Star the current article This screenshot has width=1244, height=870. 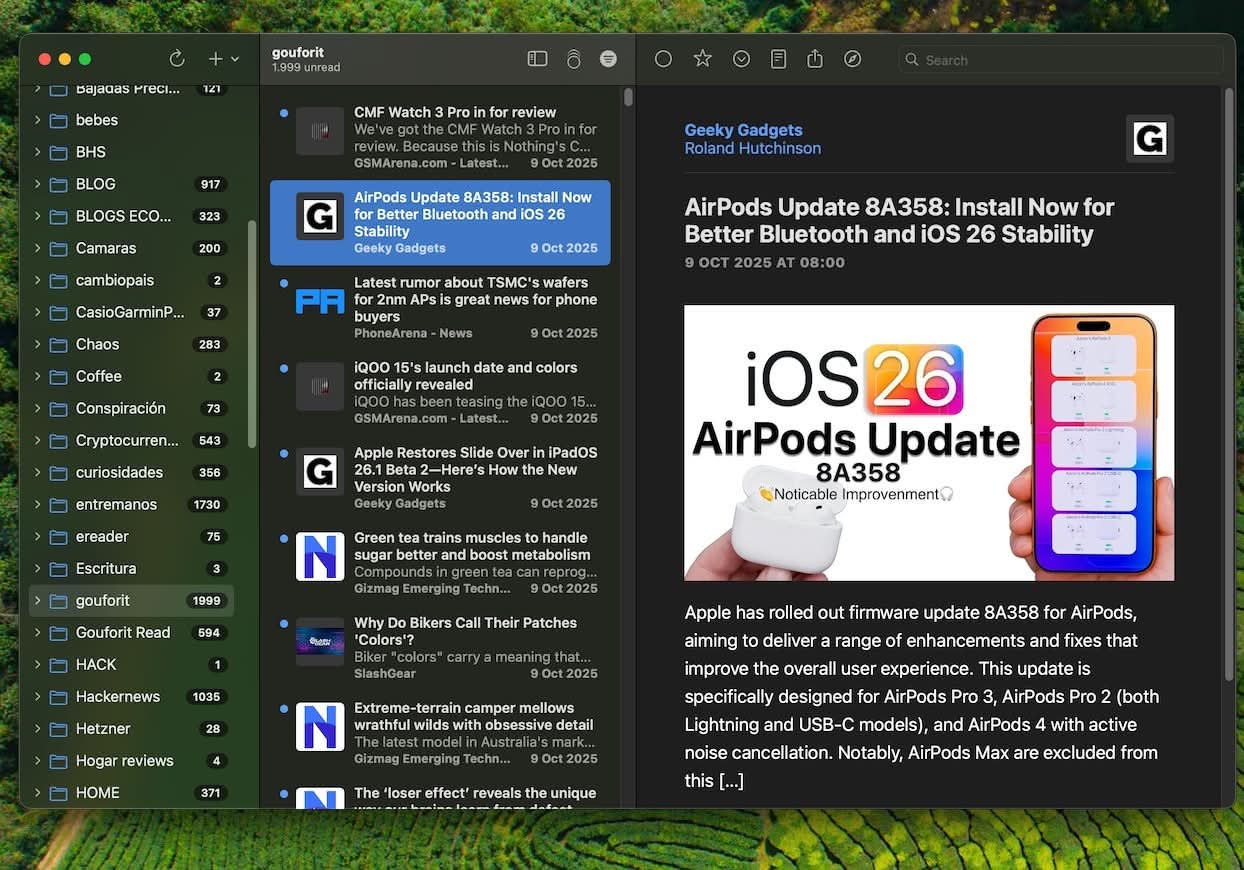point(703,59)
